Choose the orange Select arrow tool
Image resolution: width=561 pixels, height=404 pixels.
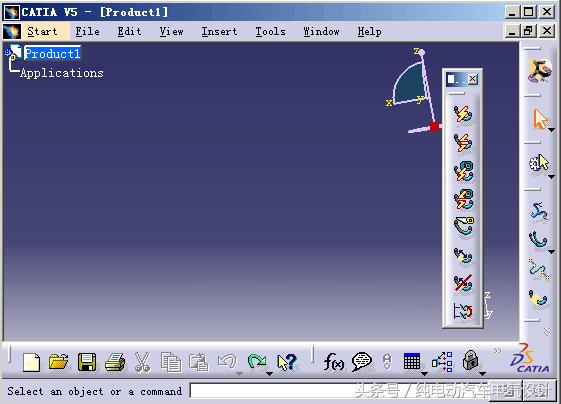[540, 119]
